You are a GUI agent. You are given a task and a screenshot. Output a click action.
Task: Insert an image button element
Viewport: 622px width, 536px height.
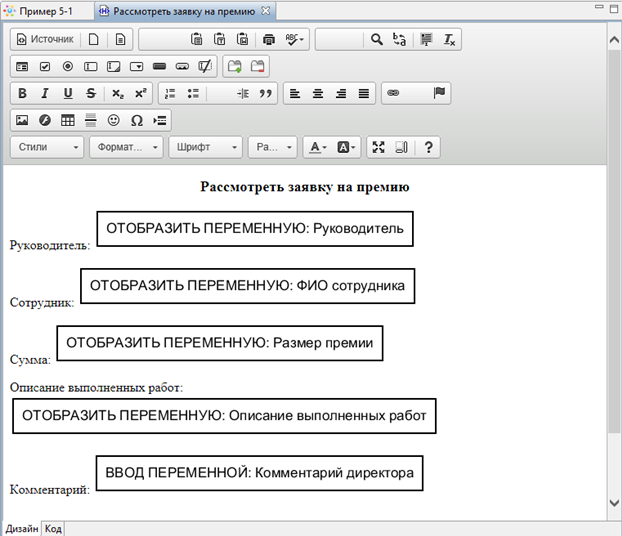coord(182,66)
